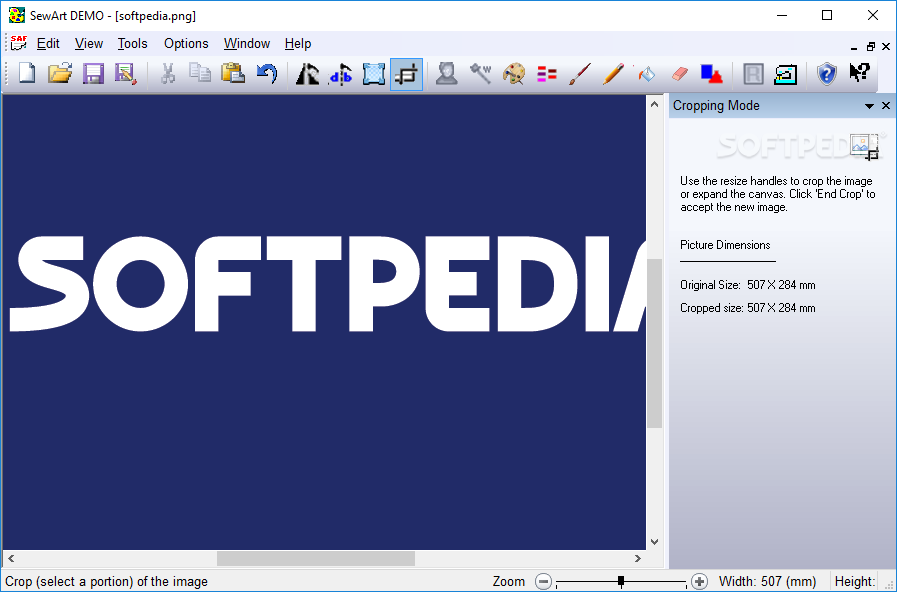This screenshot has width=897, height=592.
Task: Click 'Original Size: 507 X 284 mm' text
Action: pyautogui.click(x=748, y=285)
